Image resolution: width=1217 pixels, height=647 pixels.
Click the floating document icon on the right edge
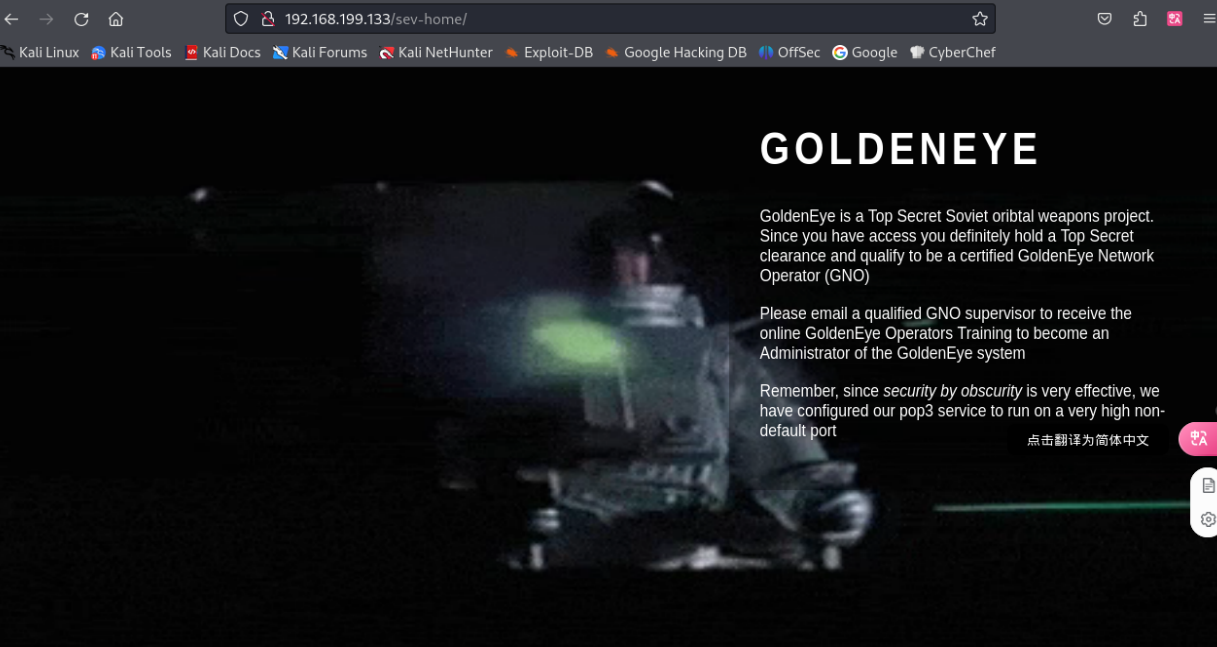(1208, 485)
